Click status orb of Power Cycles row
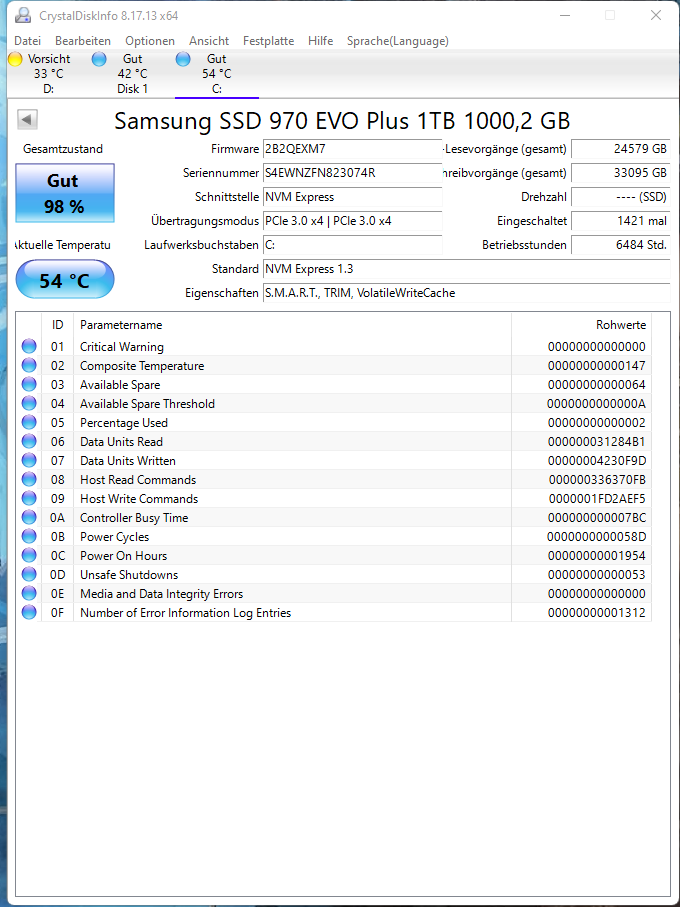Screen dimensions: 680x907 point(29,536)
